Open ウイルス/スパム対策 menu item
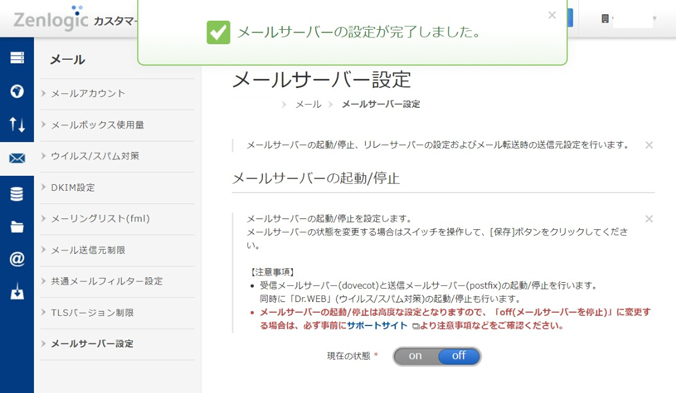676x393 pixels. [95, 156]
